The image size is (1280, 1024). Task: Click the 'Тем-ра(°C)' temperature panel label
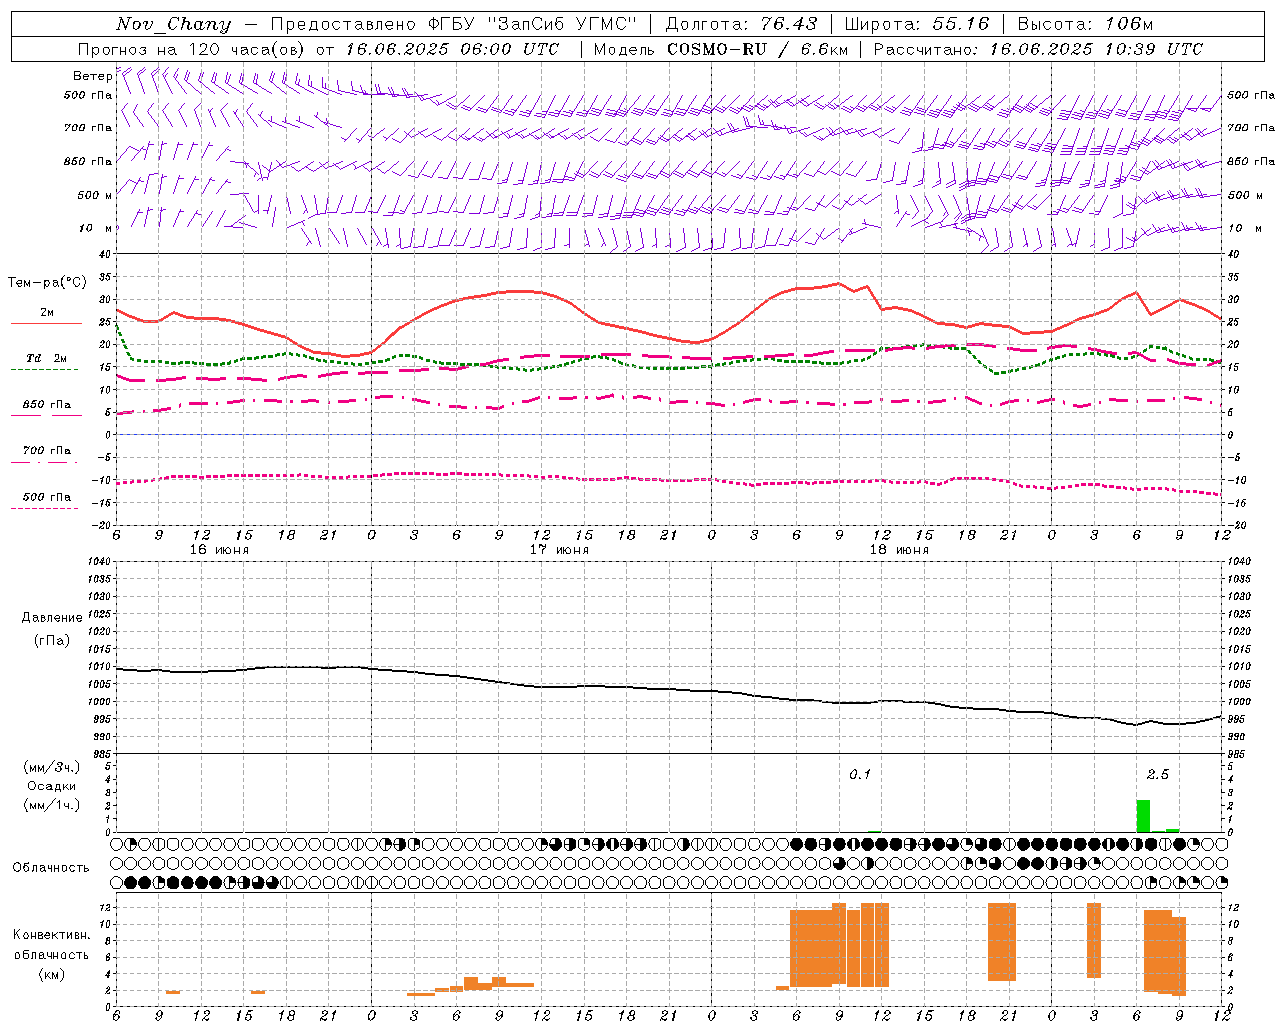pos(47,283)
